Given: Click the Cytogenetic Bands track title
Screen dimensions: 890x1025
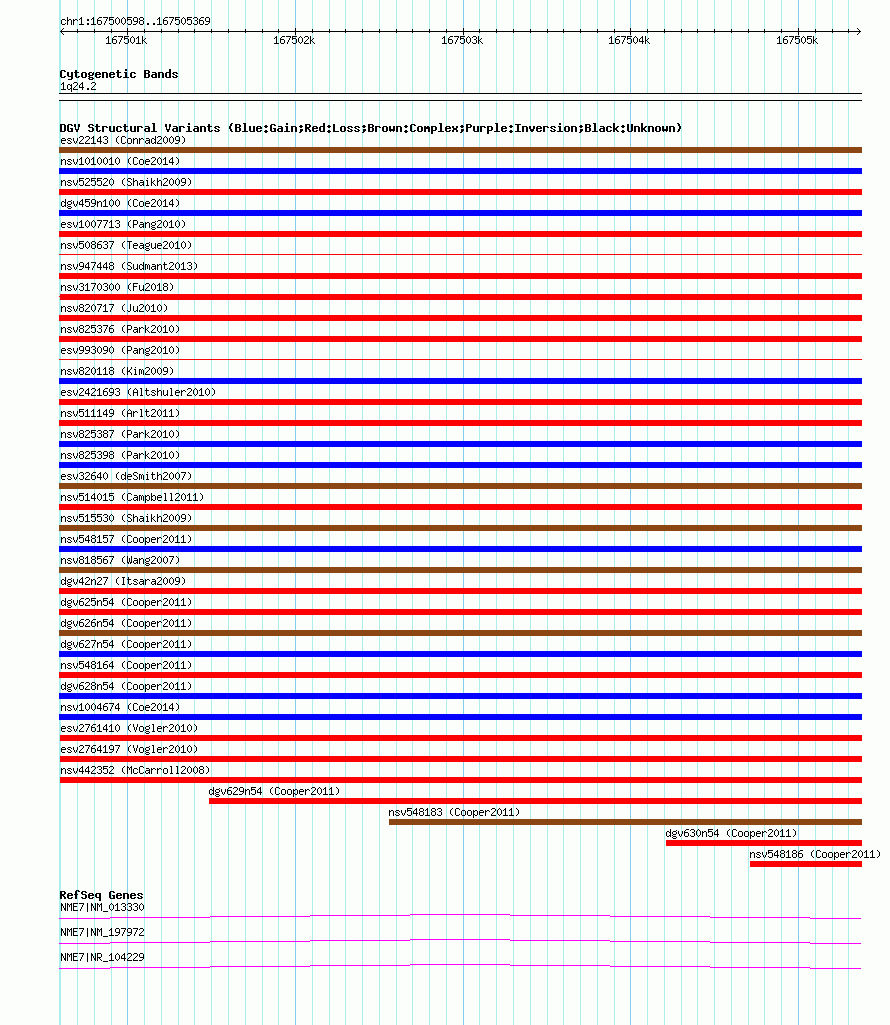Looking at the screenshot, I should click(x=119, y=74).
